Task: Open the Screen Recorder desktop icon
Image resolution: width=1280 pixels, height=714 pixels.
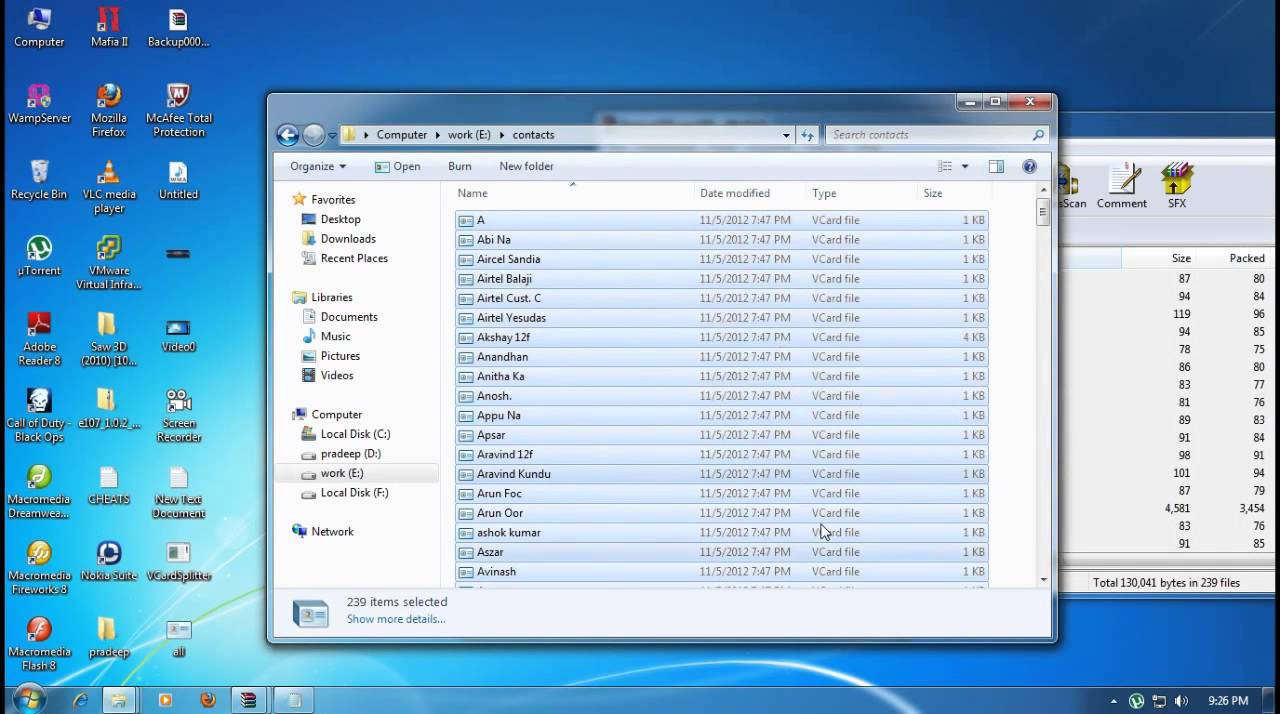Action: pyautogui.click(x=178, y=415)
